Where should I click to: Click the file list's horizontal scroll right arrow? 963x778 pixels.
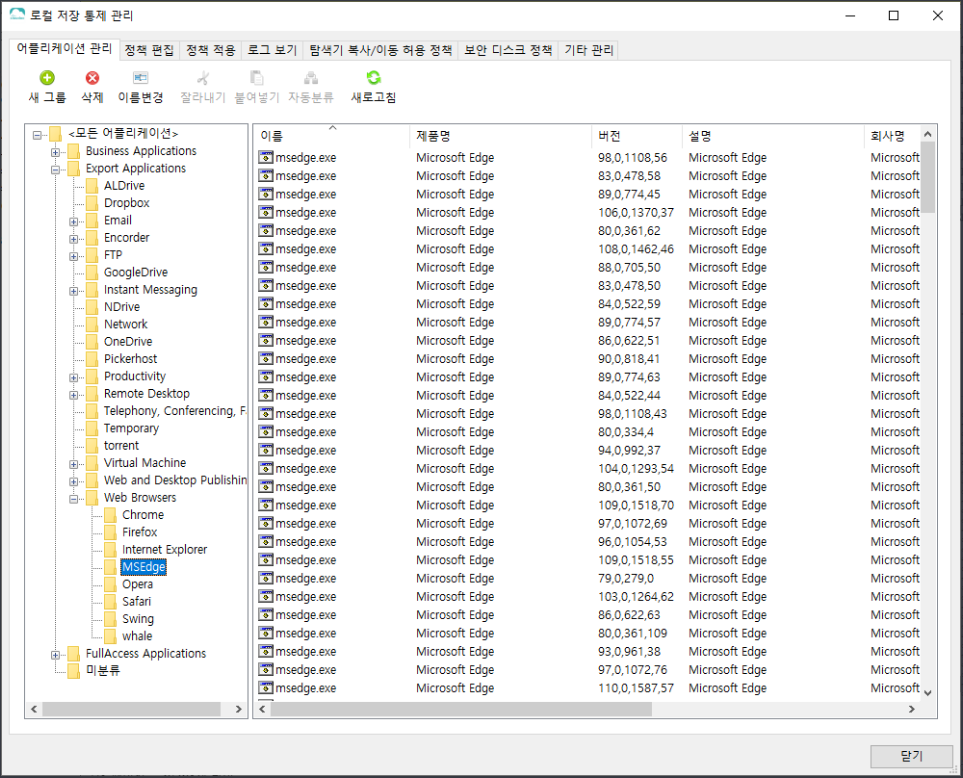912,709
